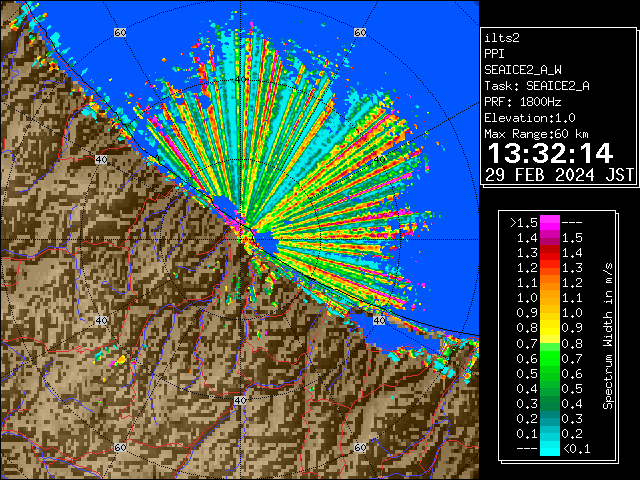
Task: Click the 'PPI' scan type text
Action: pyautogui.click(x=494, y=54)
